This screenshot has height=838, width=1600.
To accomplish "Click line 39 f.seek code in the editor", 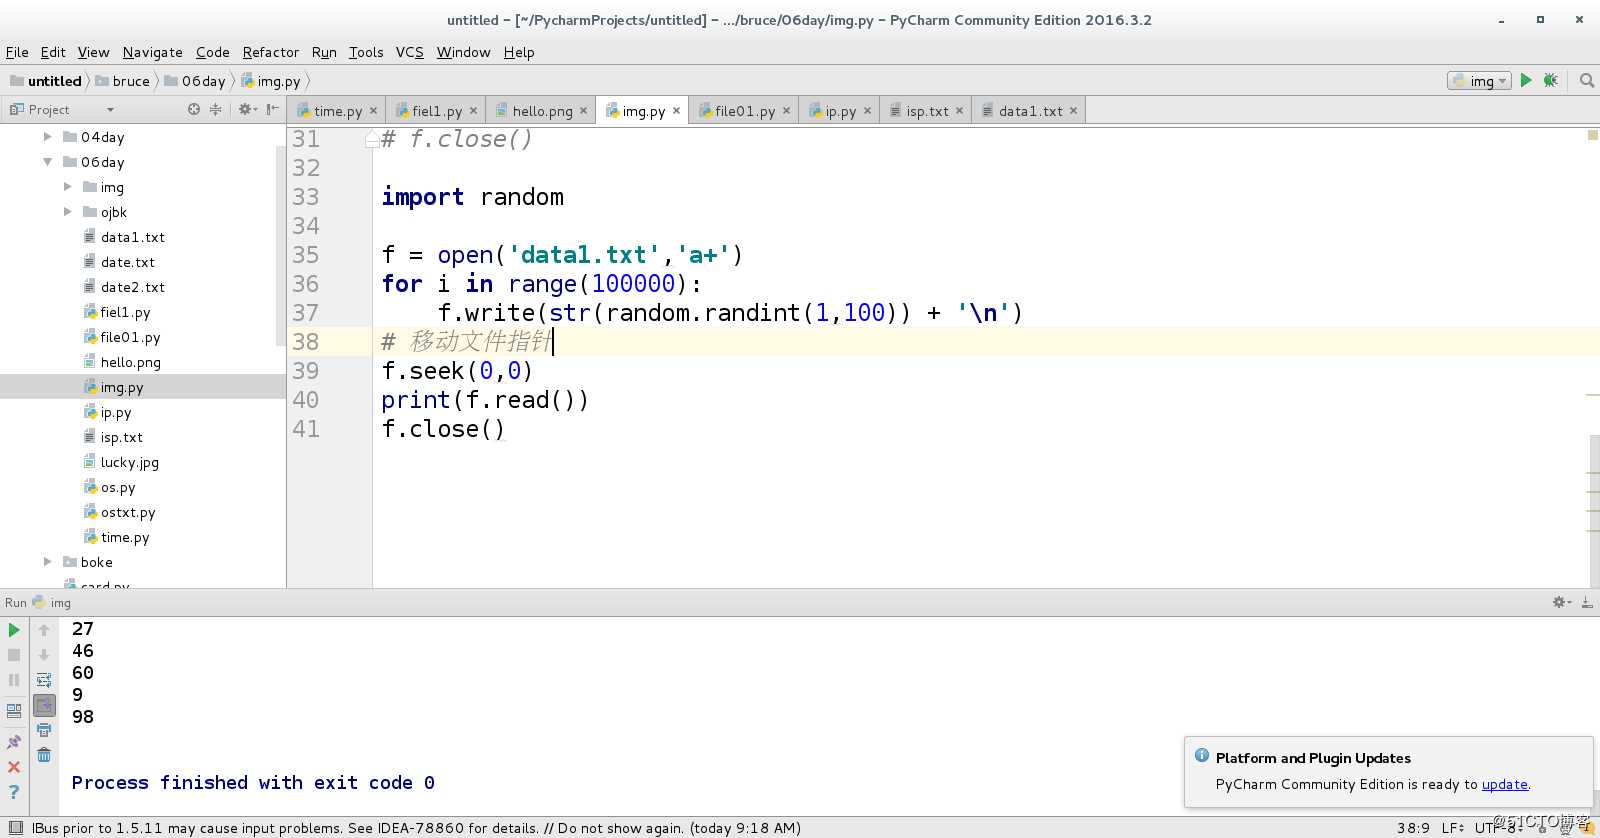I will point(457,371).
